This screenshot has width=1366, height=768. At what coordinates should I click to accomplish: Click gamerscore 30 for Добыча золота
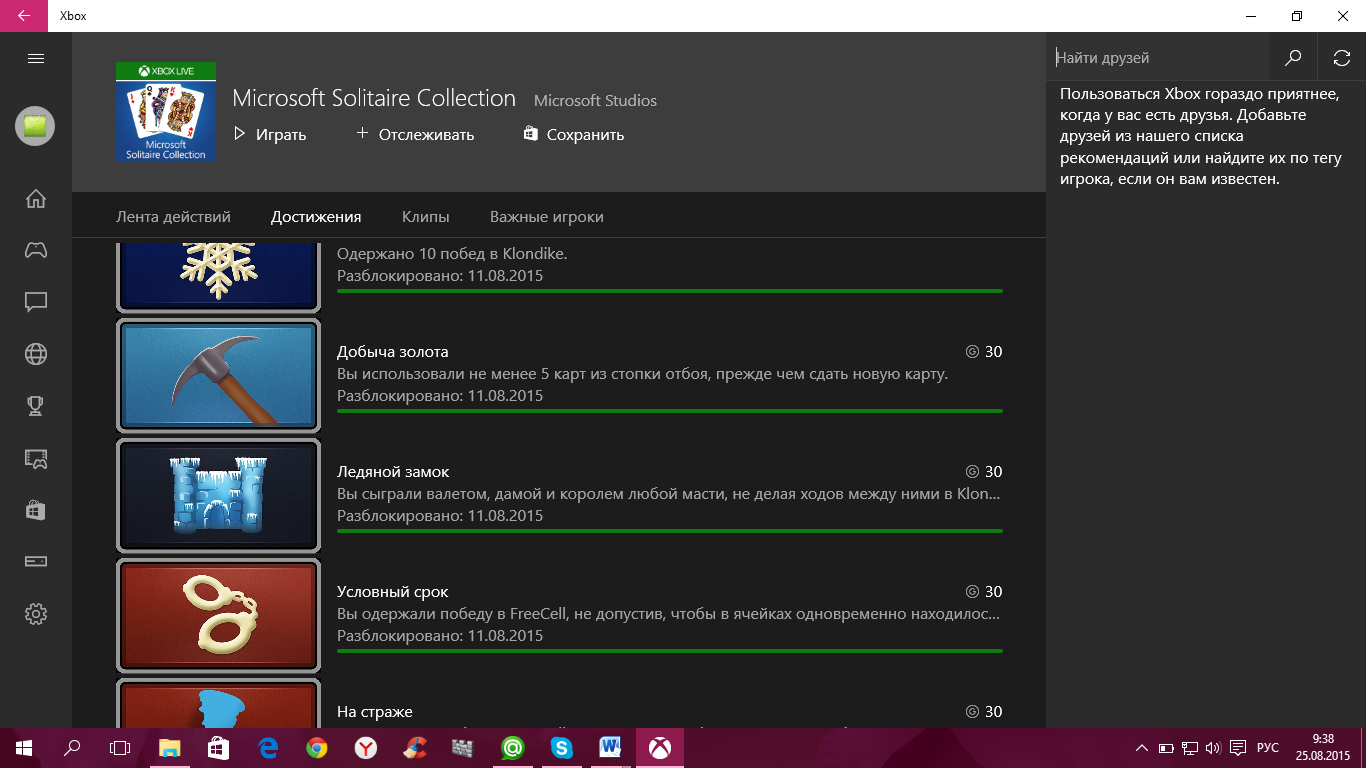click(x=984, y=352)
